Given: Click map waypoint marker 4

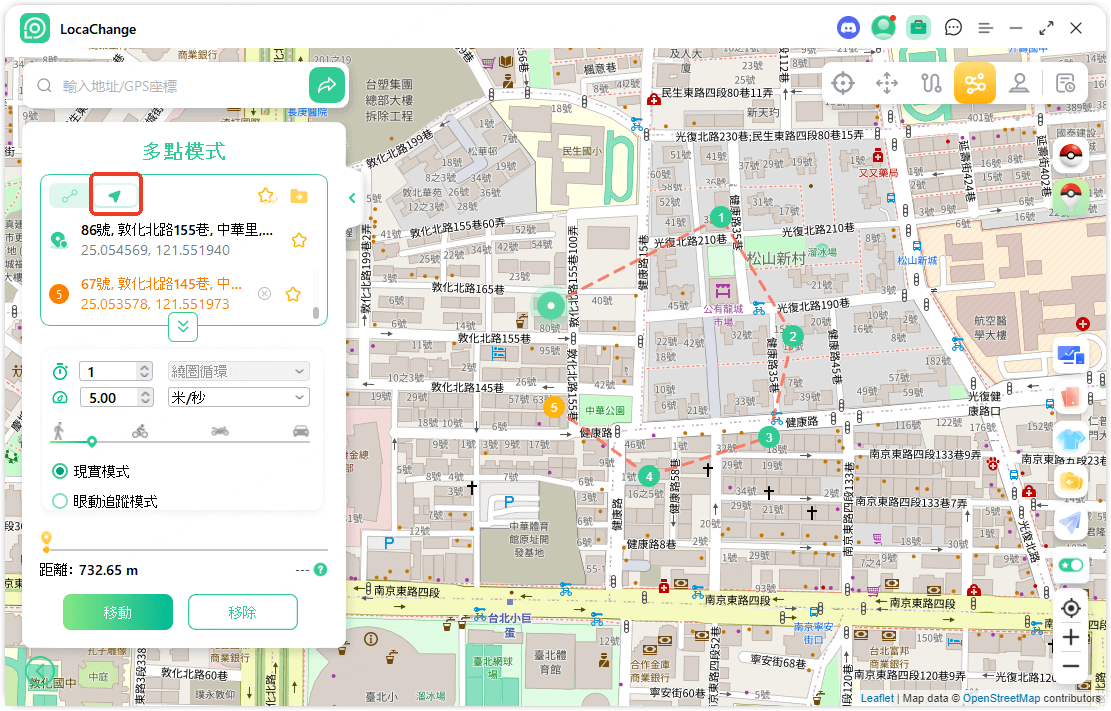Looking at the screenshot, I should point(648,476).
